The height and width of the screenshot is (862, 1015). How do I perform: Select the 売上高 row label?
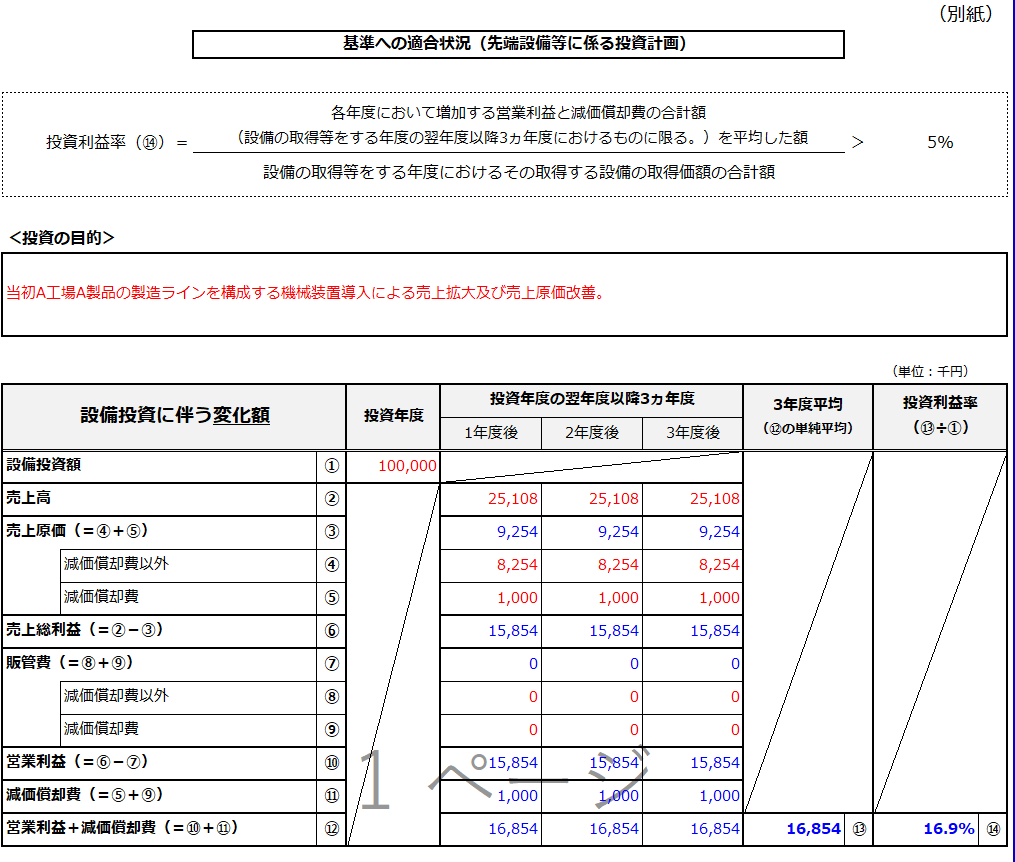coord(159,499)
